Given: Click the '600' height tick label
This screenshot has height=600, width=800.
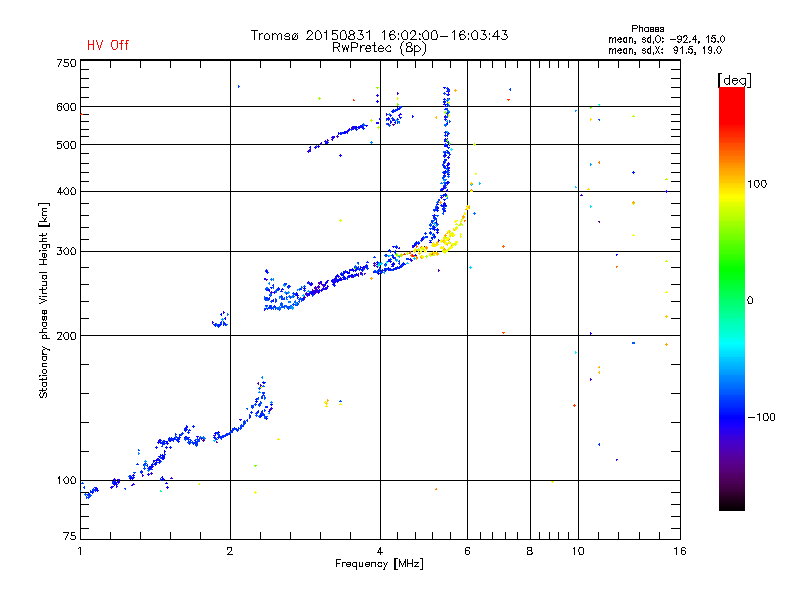Looking at the screenshot, I should 66,107.
